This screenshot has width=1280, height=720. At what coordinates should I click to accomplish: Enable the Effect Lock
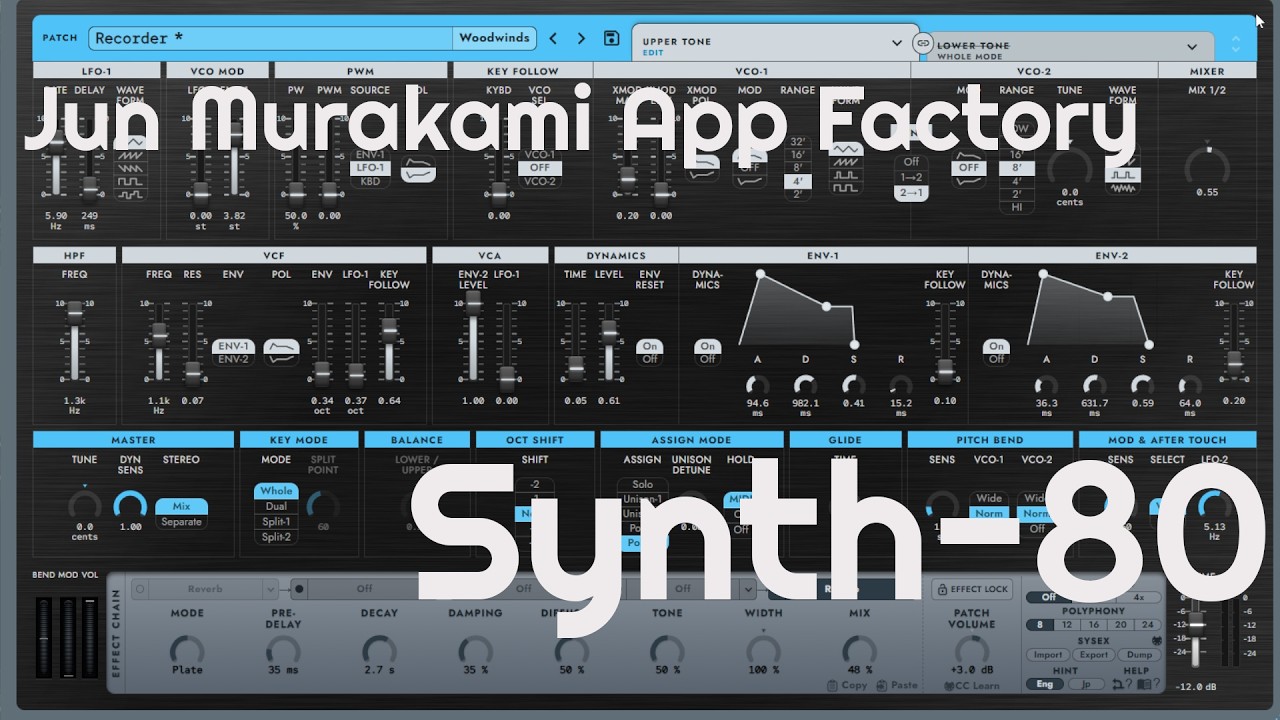[972, 589]
